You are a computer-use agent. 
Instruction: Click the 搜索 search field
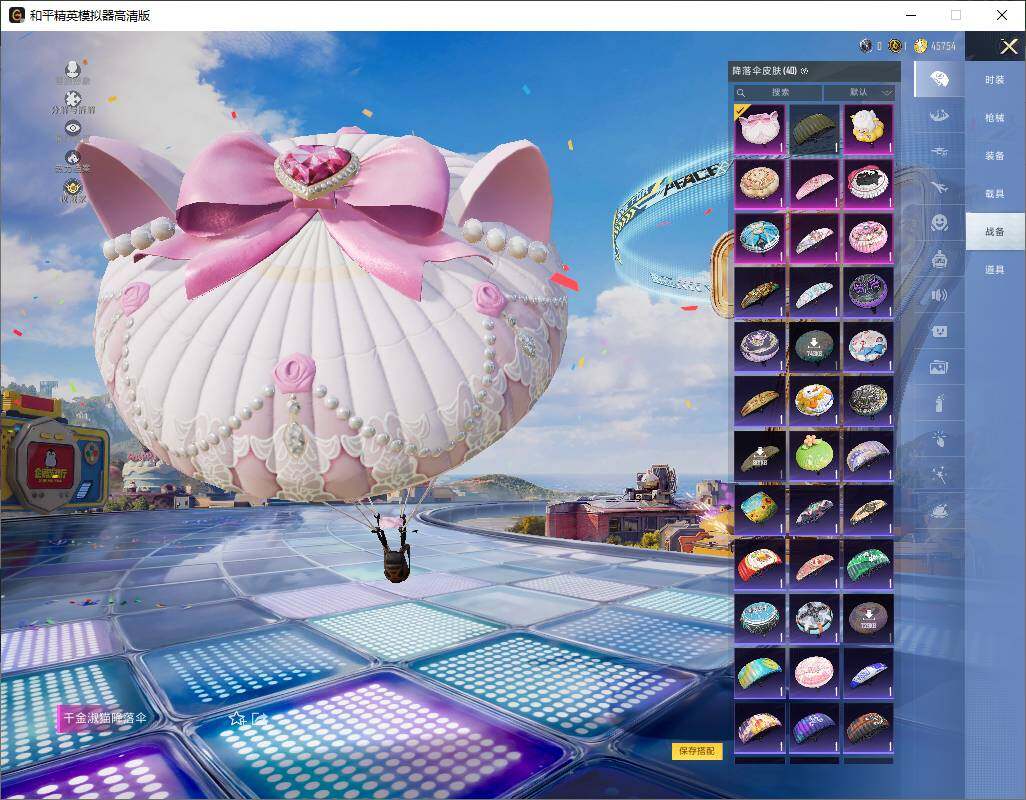click(780, 92)
